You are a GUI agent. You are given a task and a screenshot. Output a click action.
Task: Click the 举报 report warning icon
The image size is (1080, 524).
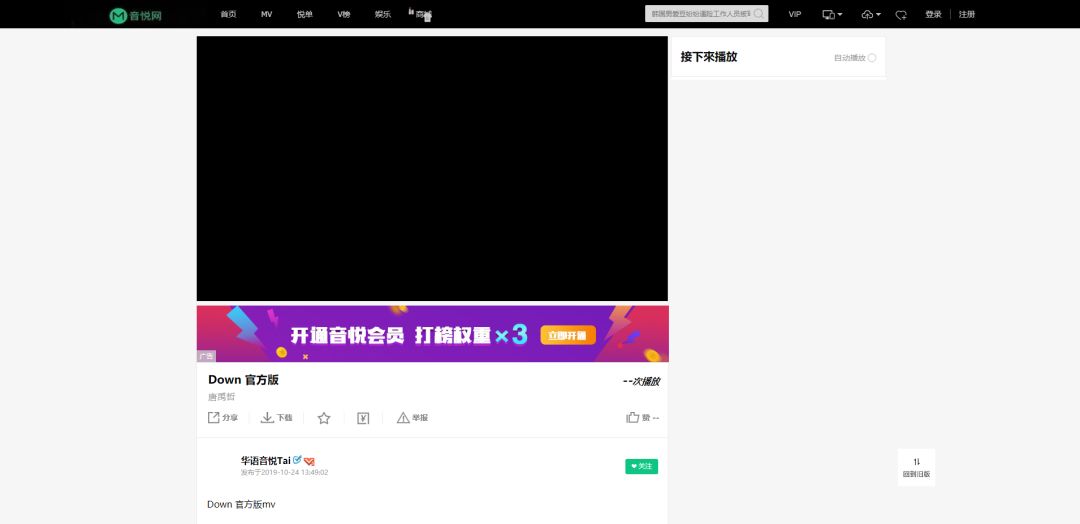(403, 417)
